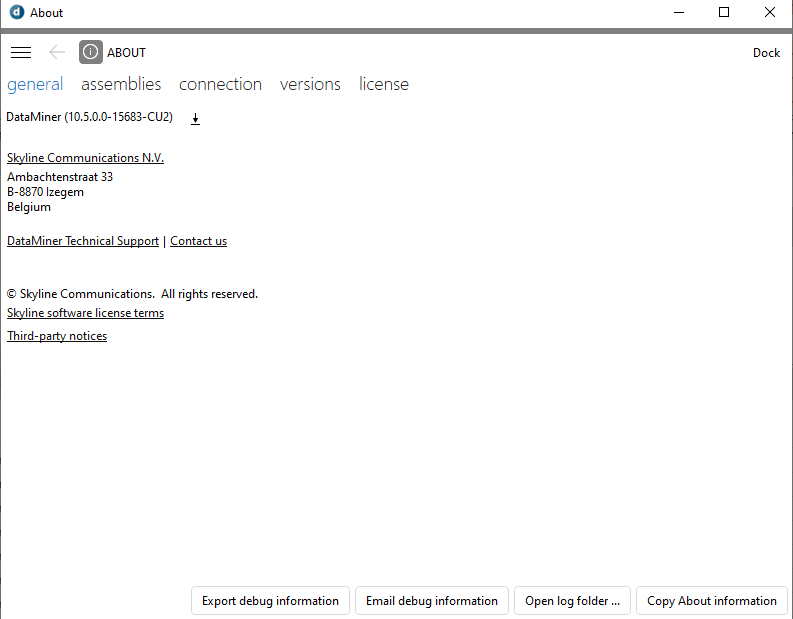Switch to the general tab
Image resolution: width=793 pixels, height=619 pixels.
35,84
